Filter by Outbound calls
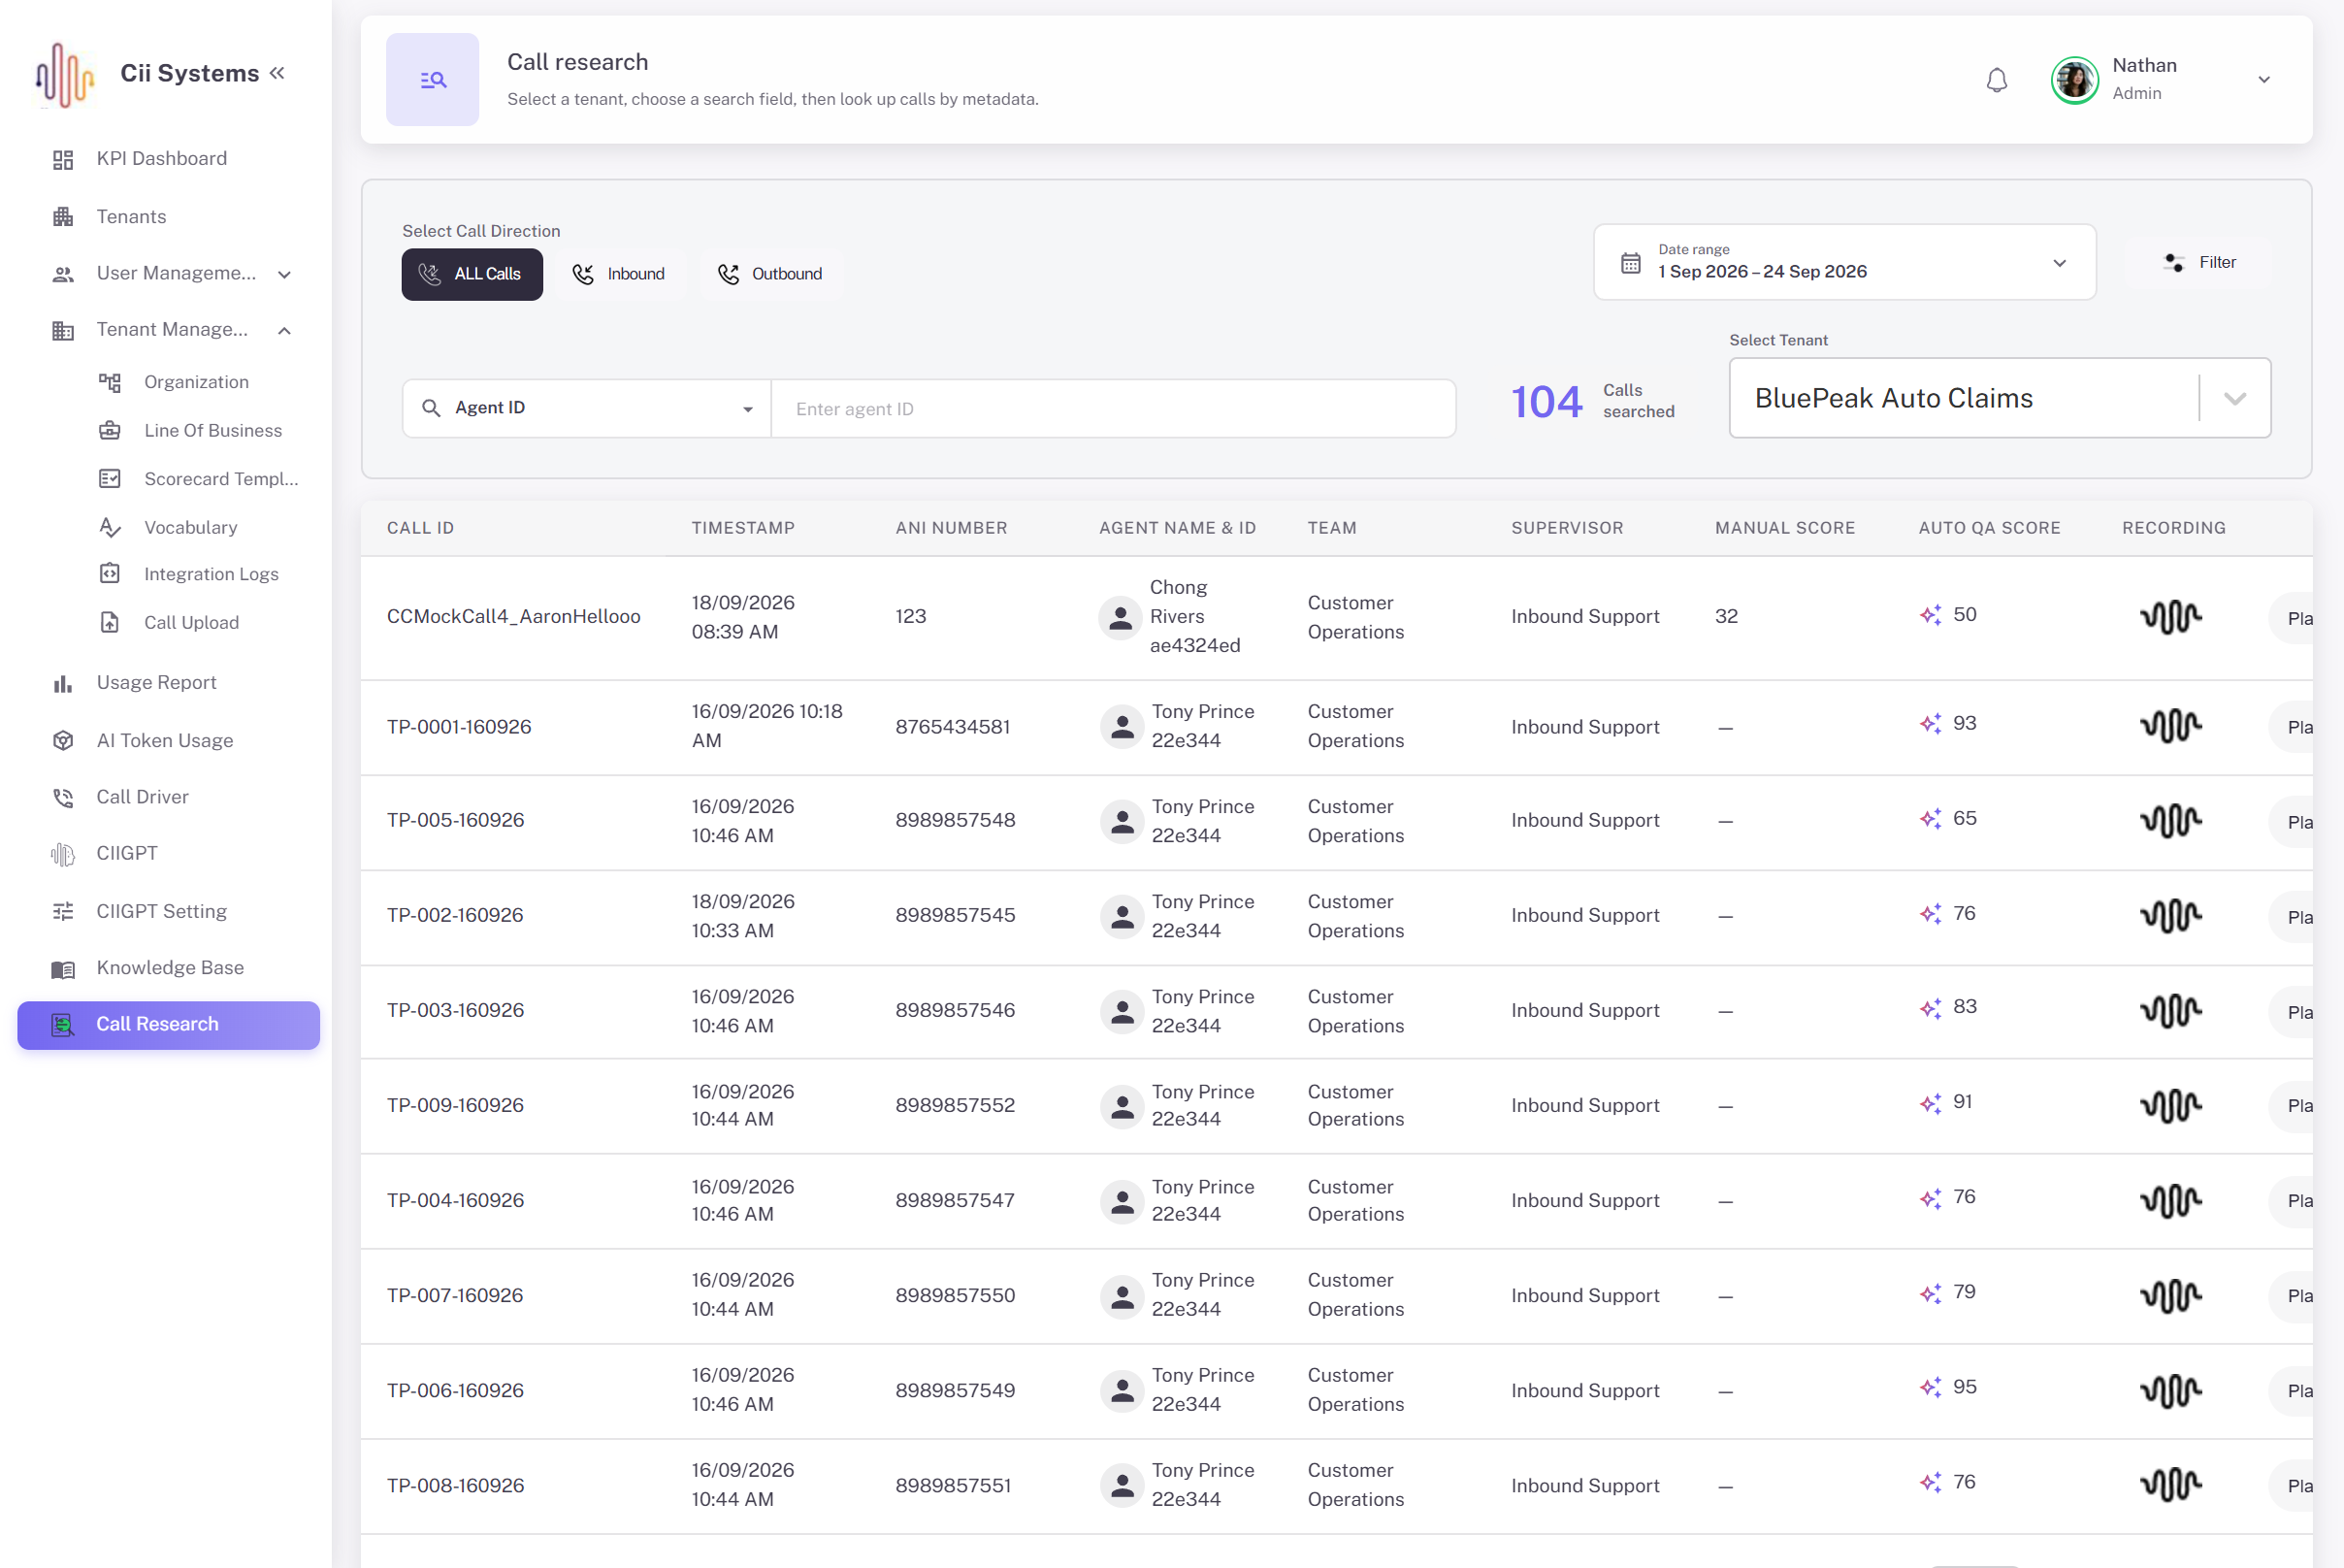 [770, 274]
